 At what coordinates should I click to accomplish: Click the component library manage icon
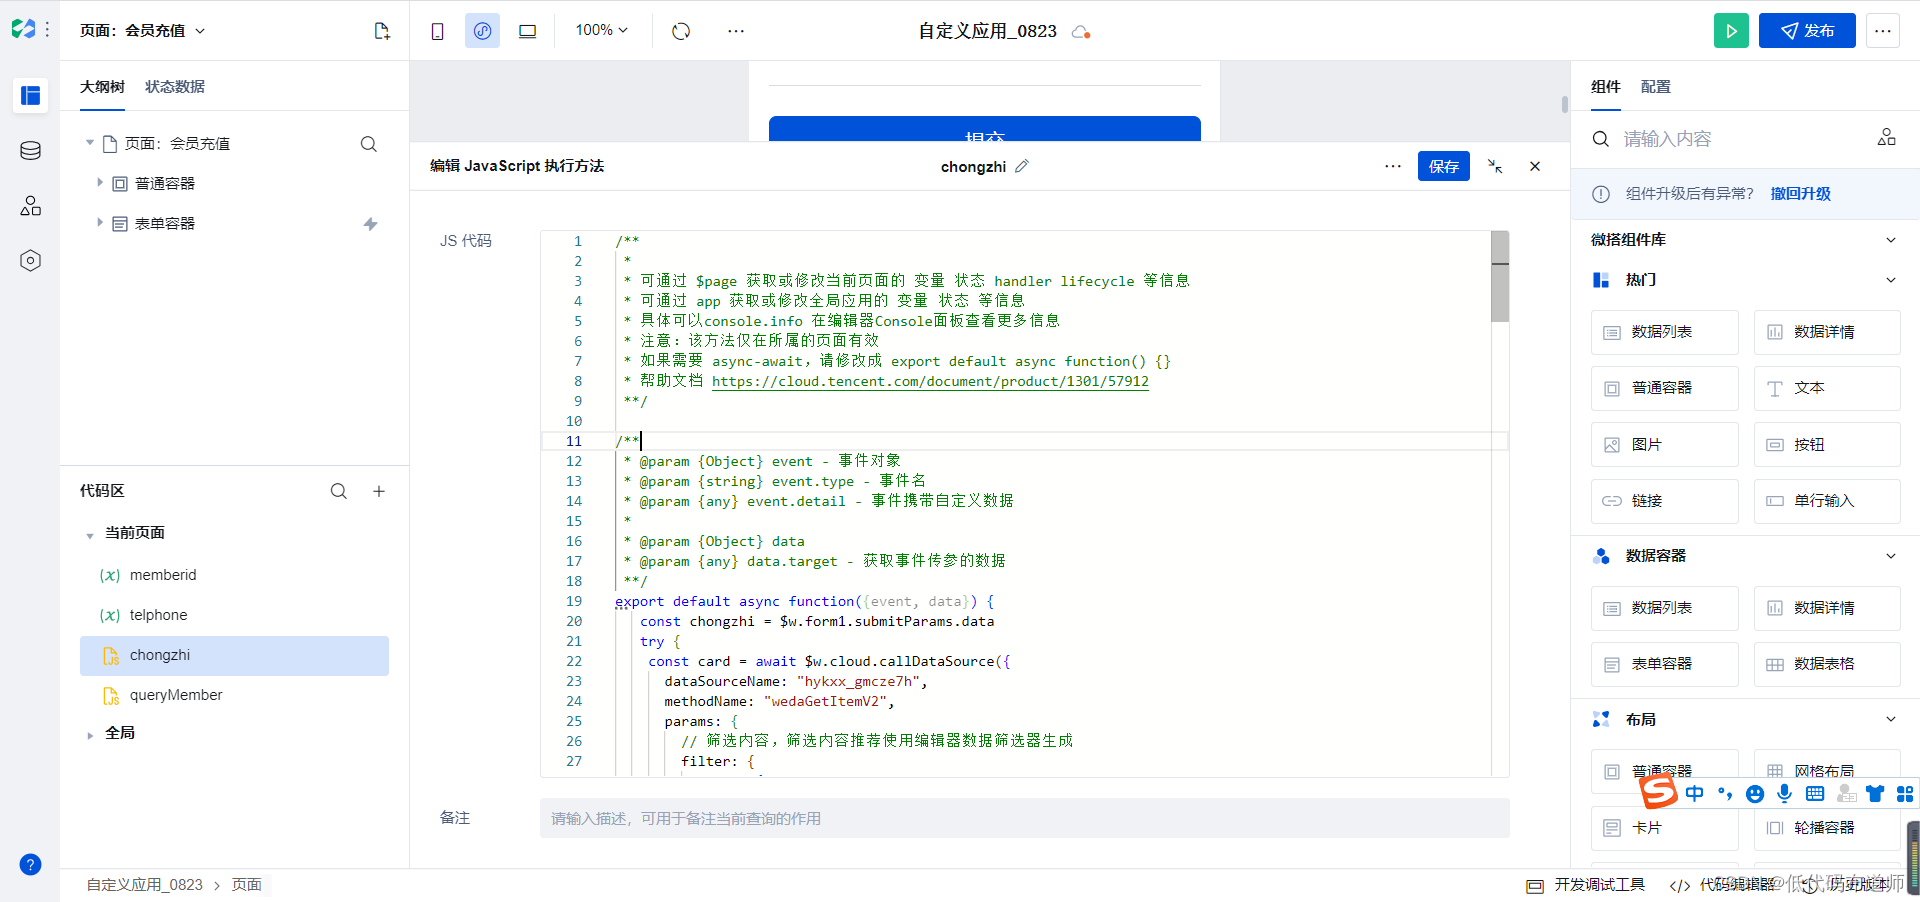[1886, 137]
